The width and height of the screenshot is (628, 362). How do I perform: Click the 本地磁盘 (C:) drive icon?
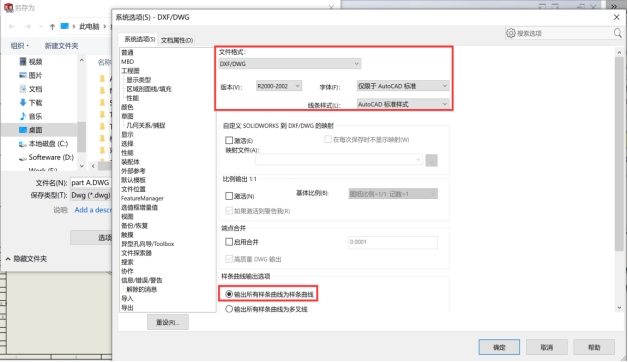(x=23, y=144)
